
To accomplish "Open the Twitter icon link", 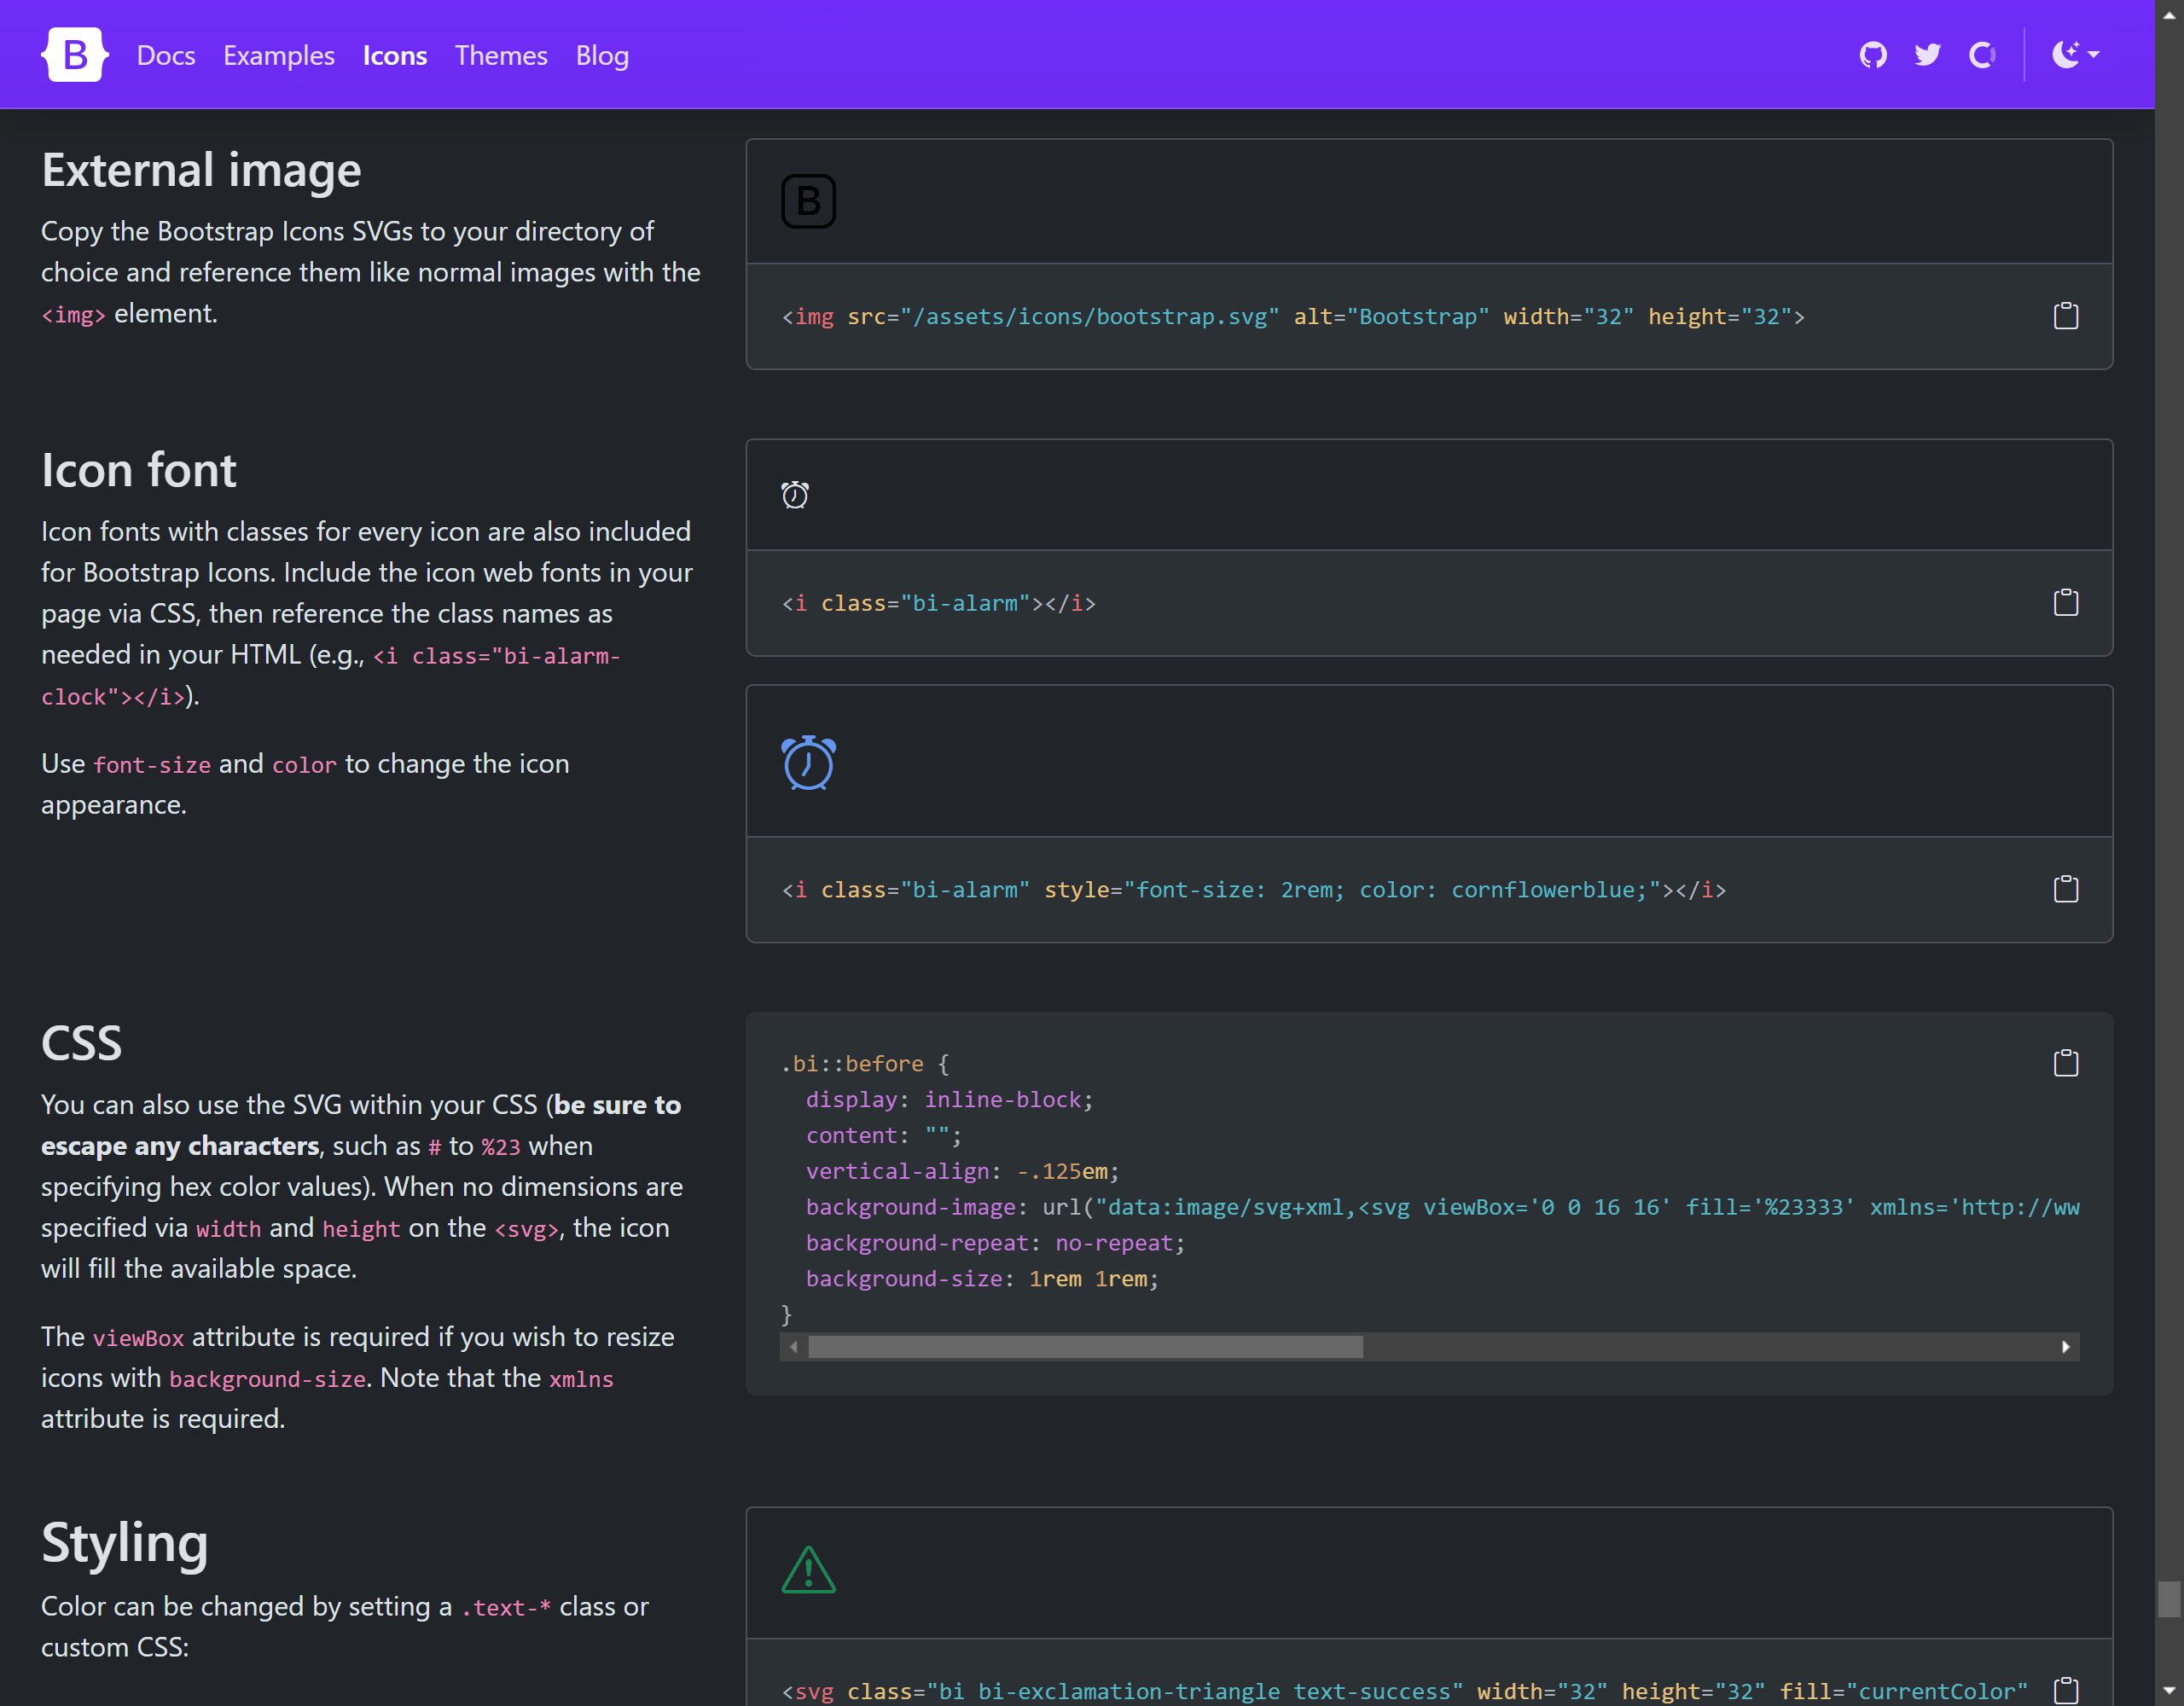I will [x=1927, y=55].
